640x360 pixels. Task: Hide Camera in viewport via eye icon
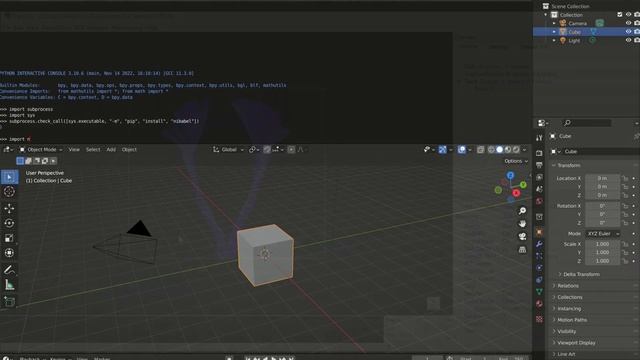628,23
